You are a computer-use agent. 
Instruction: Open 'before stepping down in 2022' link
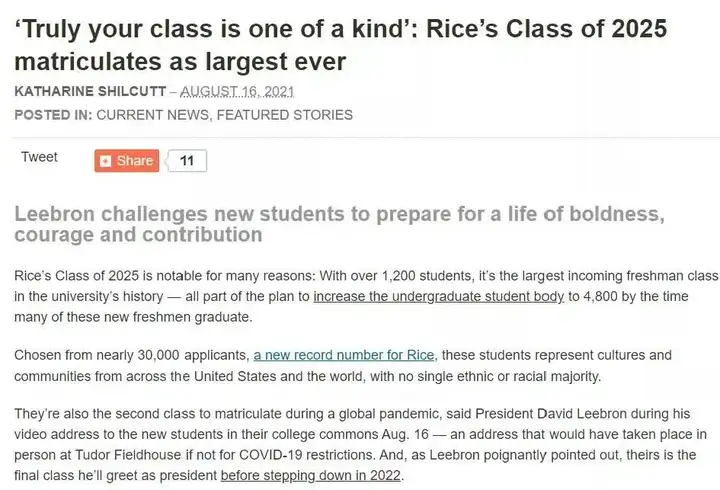(311, 475)
